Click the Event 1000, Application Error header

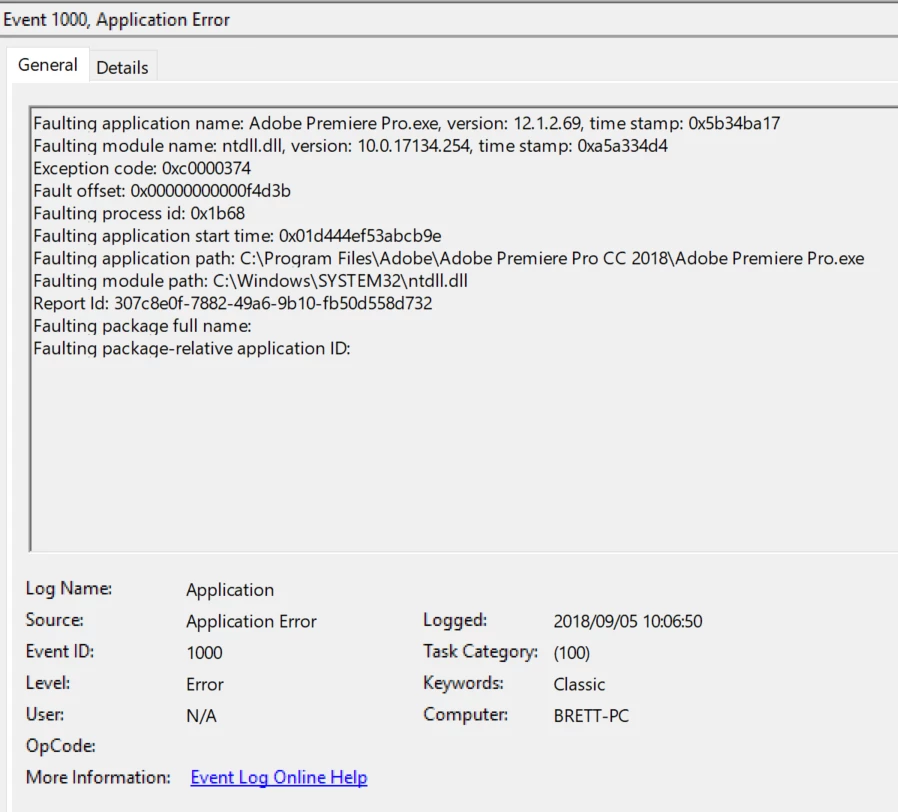[x=116, y=20]
